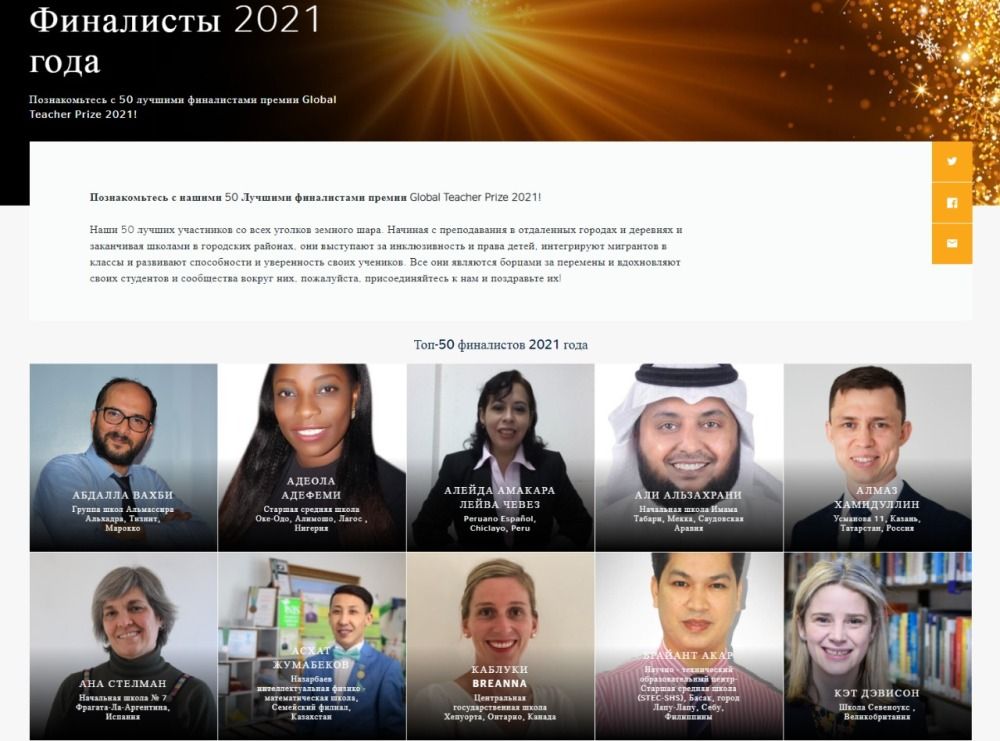Screen dimensions: 1000x741
Task: Click the Финалисты 2021 года page heading
Action: 175,40
